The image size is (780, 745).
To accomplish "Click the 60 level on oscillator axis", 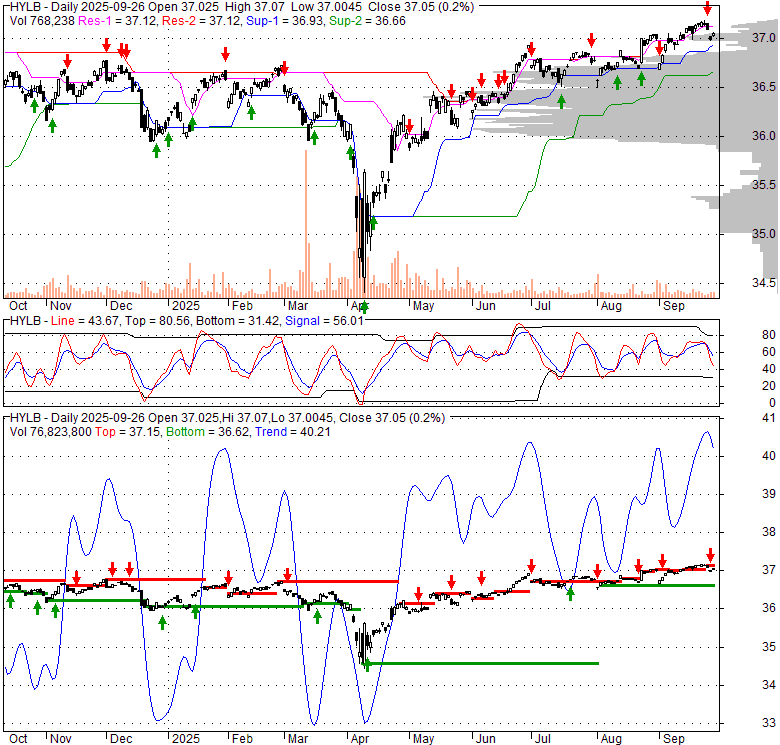I will [x=769, y=352].
